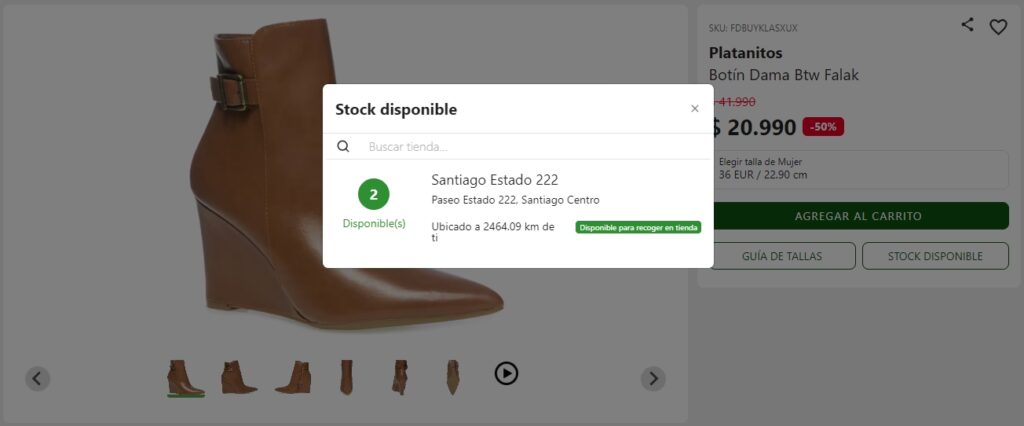Close the Stock disponible dialog
Screen dimensions: 1024x426
(x=695, y=109)
